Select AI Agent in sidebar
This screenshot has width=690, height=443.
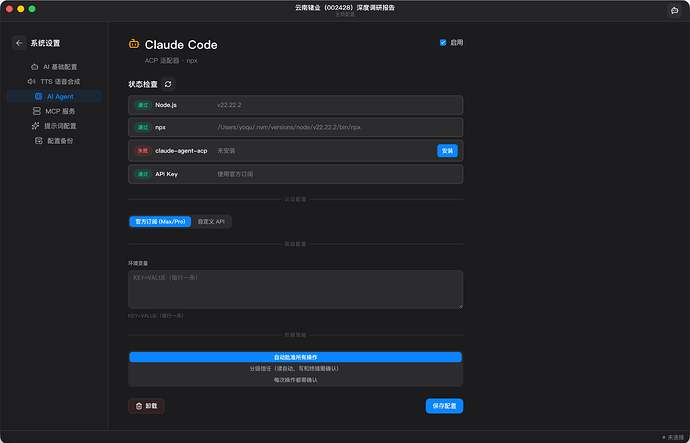(x=54, y=96)
